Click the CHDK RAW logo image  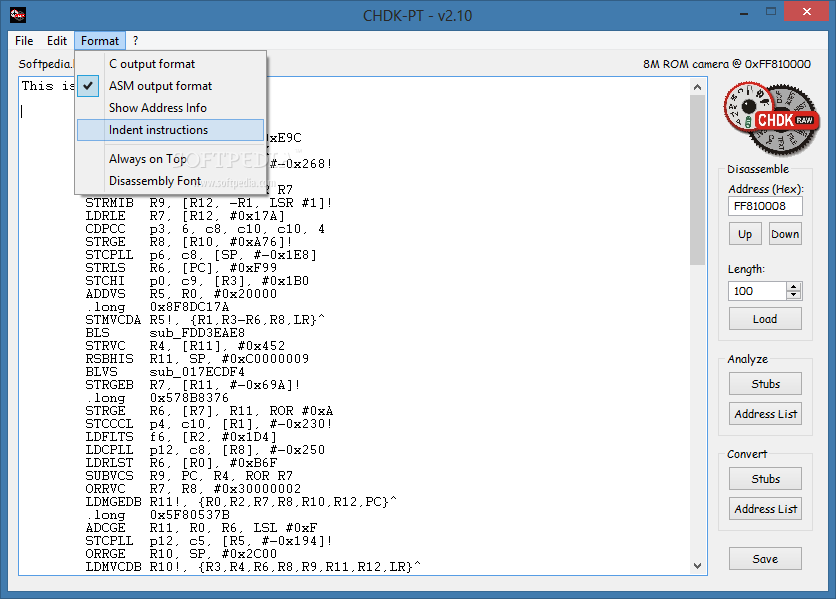click(x=770, y=118)
